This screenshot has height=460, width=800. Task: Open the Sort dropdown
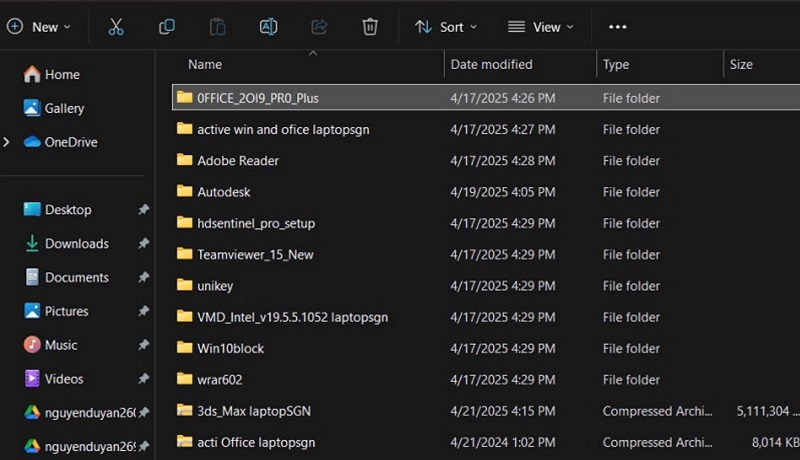click(446, 27)
